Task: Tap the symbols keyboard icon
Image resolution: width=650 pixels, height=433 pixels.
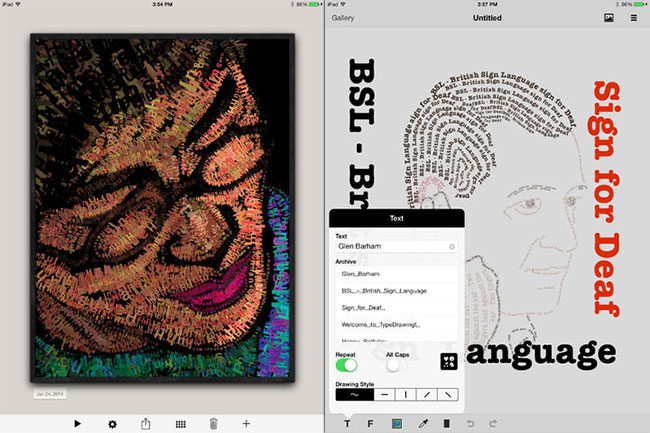Action: 449,361
